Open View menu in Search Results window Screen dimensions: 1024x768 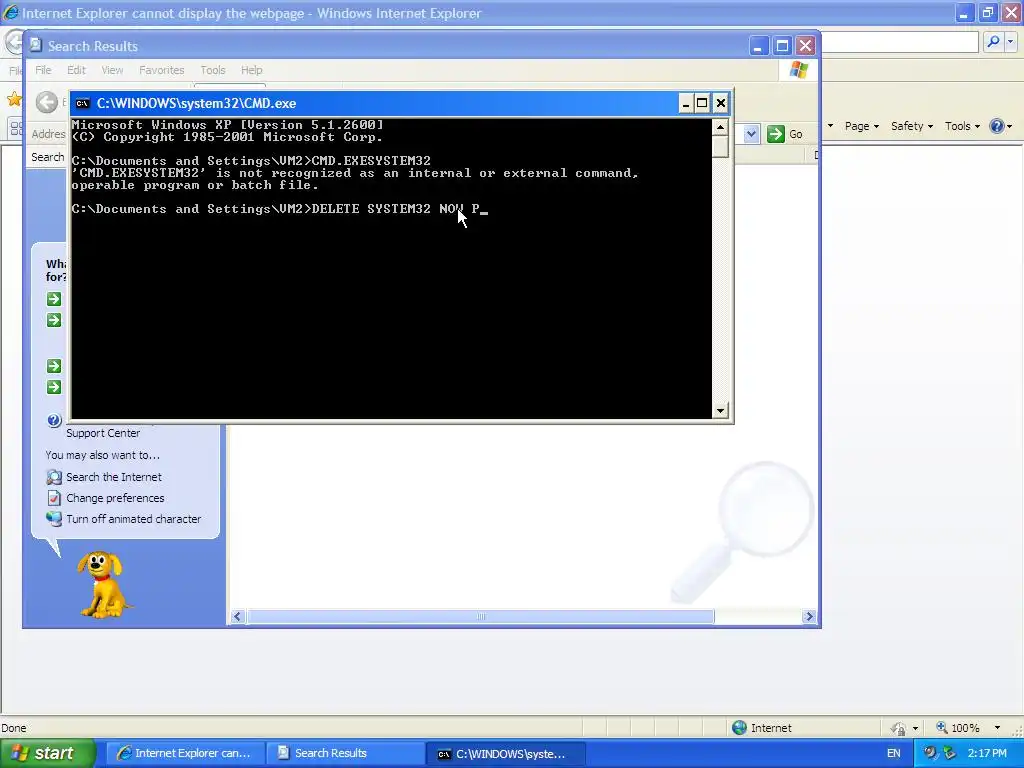[112, 70]
